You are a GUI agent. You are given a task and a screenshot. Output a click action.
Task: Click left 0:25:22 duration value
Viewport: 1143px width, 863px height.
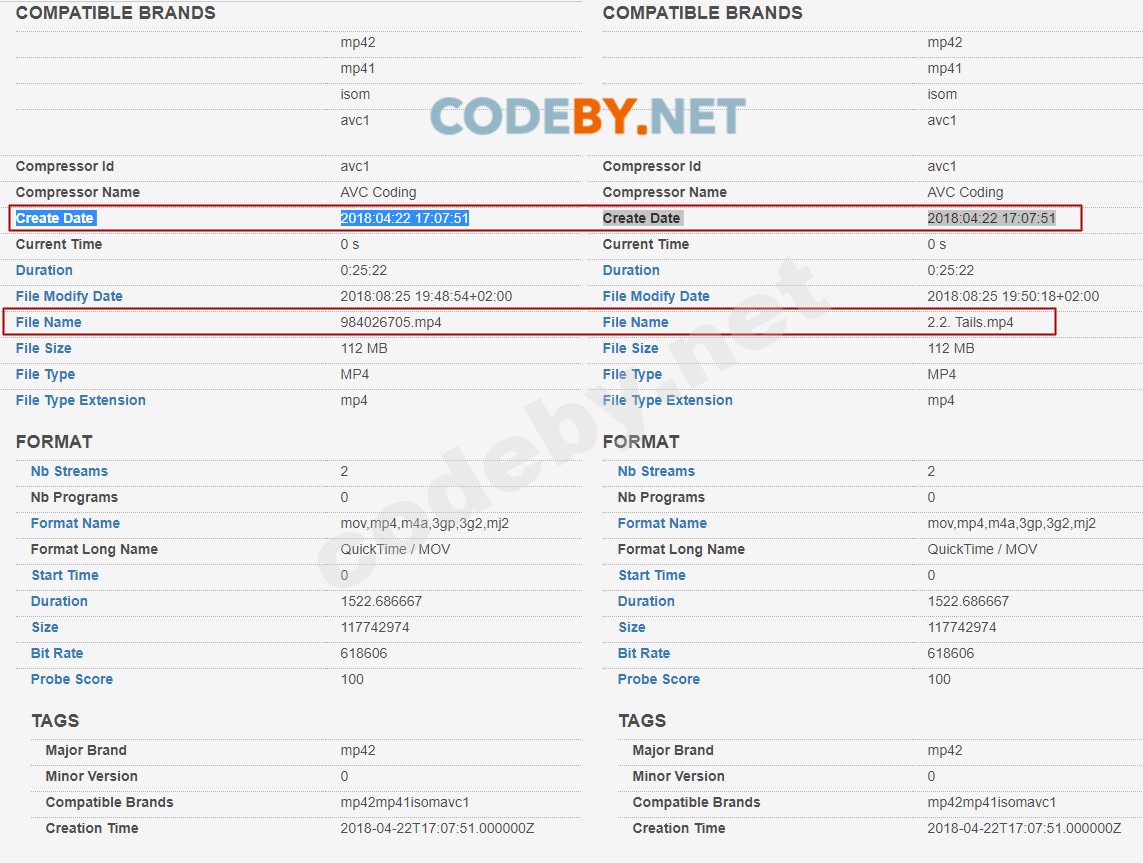click(x=364, y=270)
